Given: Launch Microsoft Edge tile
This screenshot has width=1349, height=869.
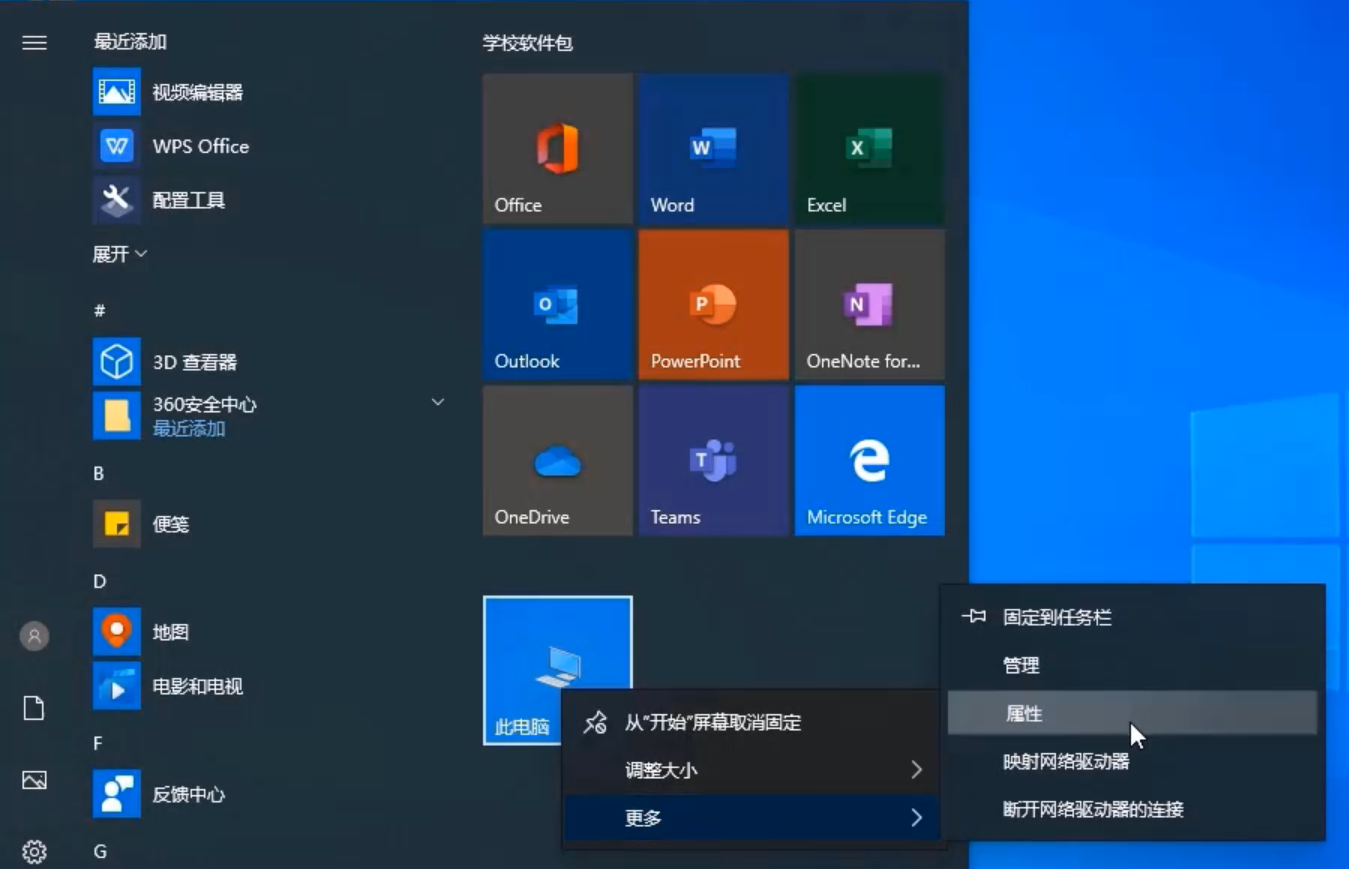Looking at the screenshot, I should (x=869, y=461).
